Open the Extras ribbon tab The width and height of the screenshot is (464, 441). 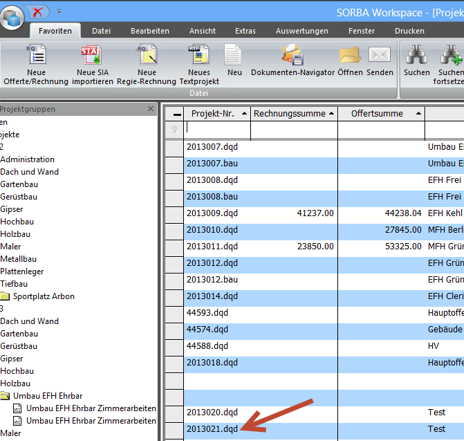pos(245,31)
